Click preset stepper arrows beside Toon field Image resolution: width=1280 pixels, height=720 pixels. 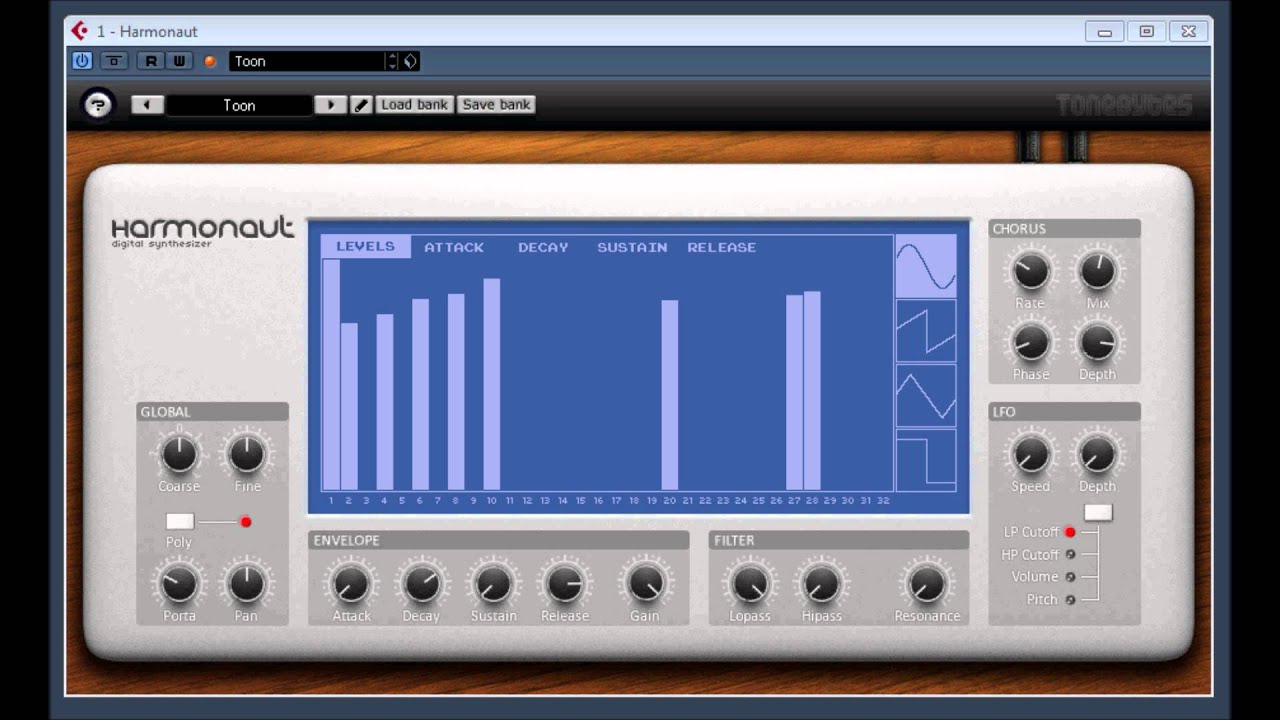pyautogui.click(x=392, y=61)
